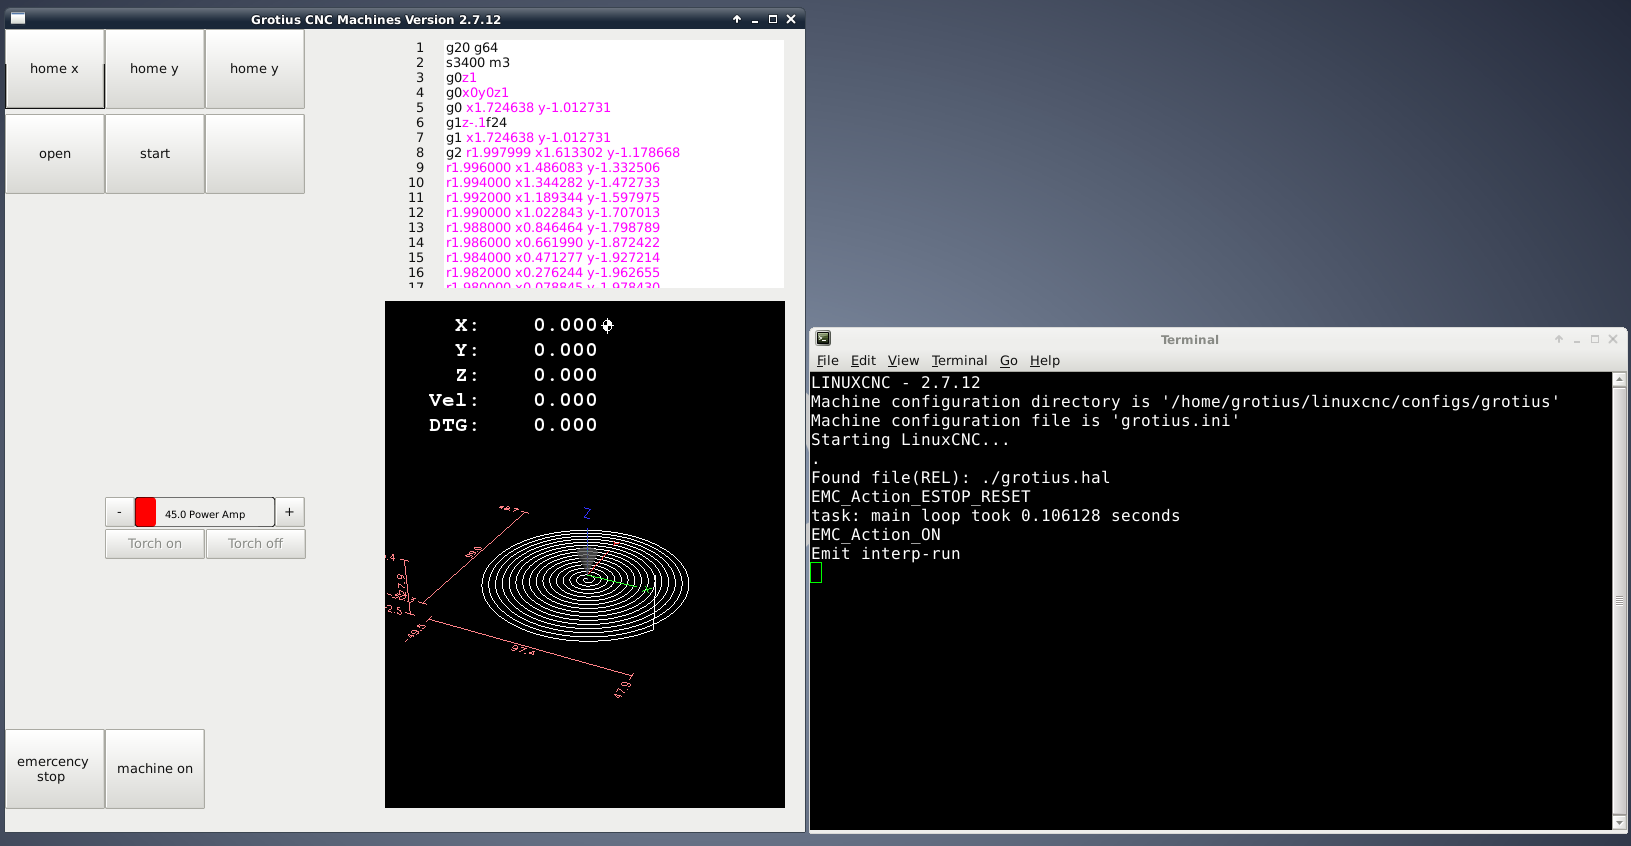This screenshot has height=846, width=1631.
Task: Toggle the machine on button
Action: coord(155,769)
